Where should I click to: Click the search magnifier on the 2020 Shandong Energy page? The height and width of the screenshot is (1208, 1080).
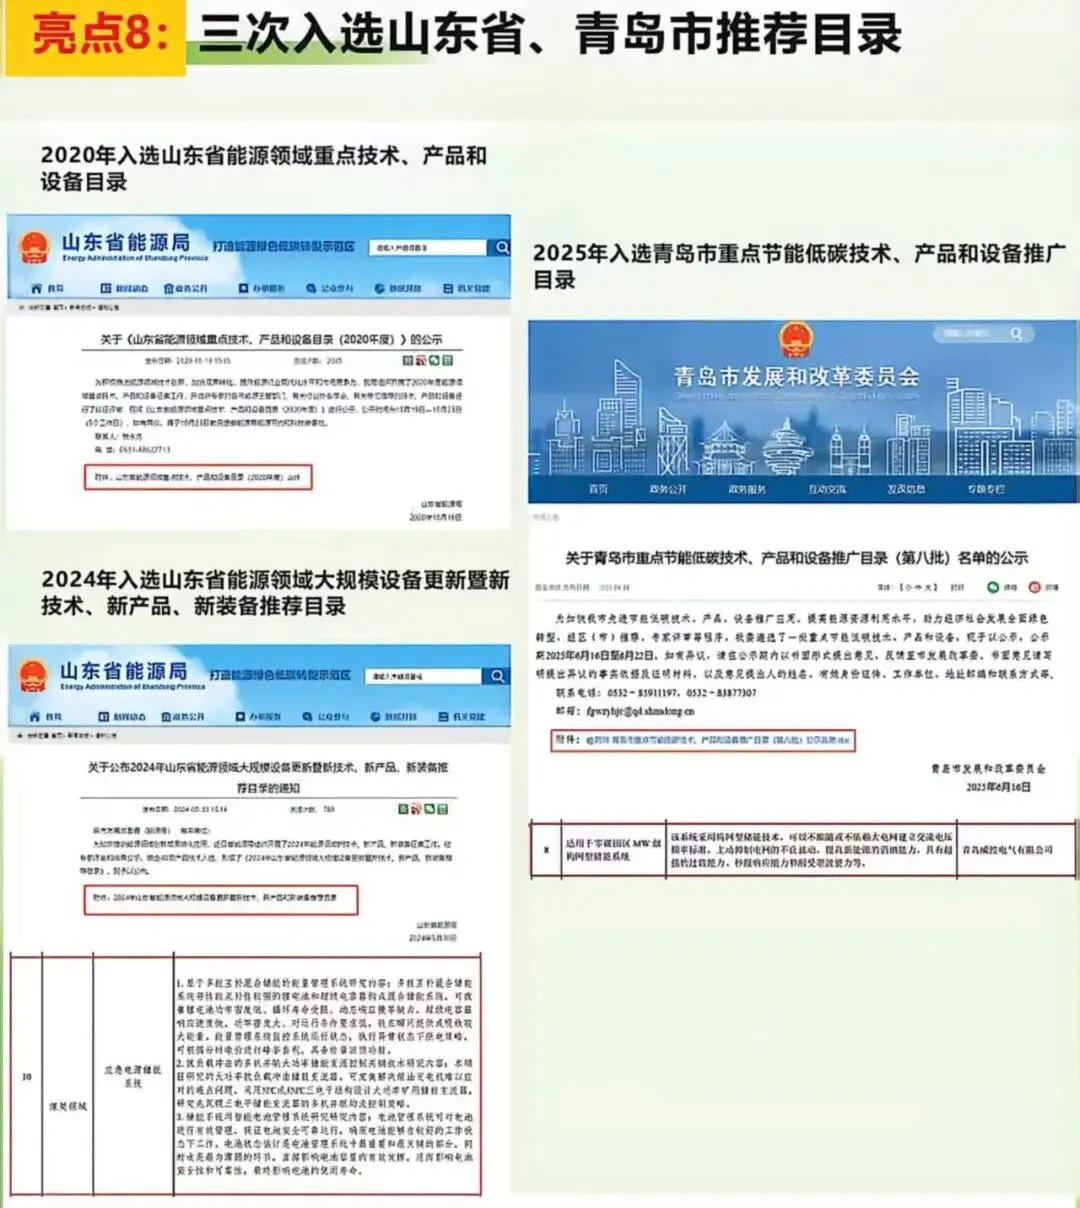click(x=502, y=247)
